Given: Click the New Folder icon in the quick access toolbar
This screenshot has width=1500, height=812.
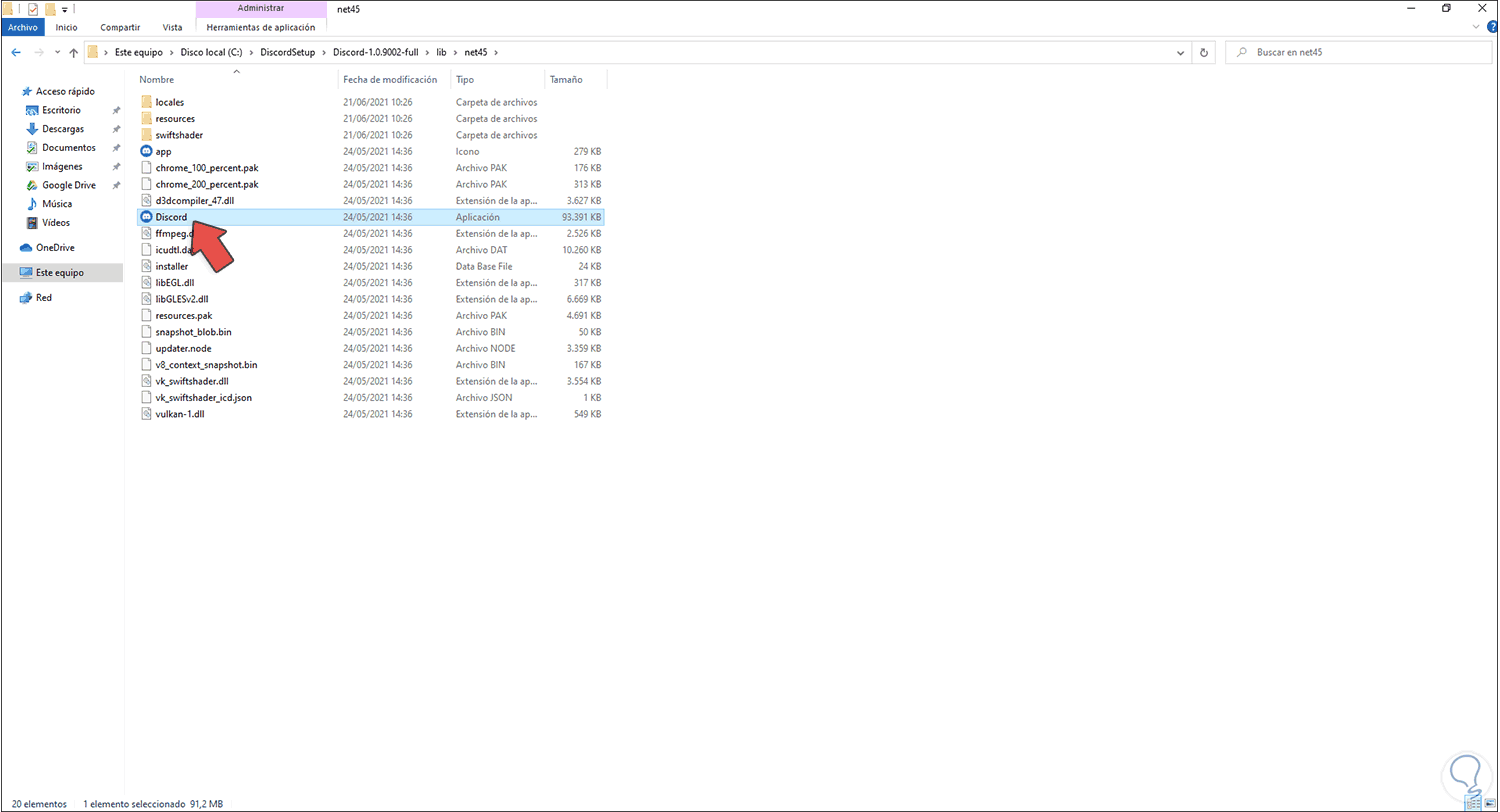Looking at the screenshot, I should pos(49,9).
